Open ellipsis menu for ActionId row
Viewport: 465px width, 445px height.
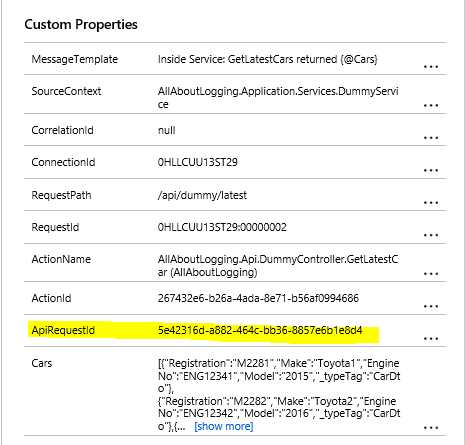(431, 306)
